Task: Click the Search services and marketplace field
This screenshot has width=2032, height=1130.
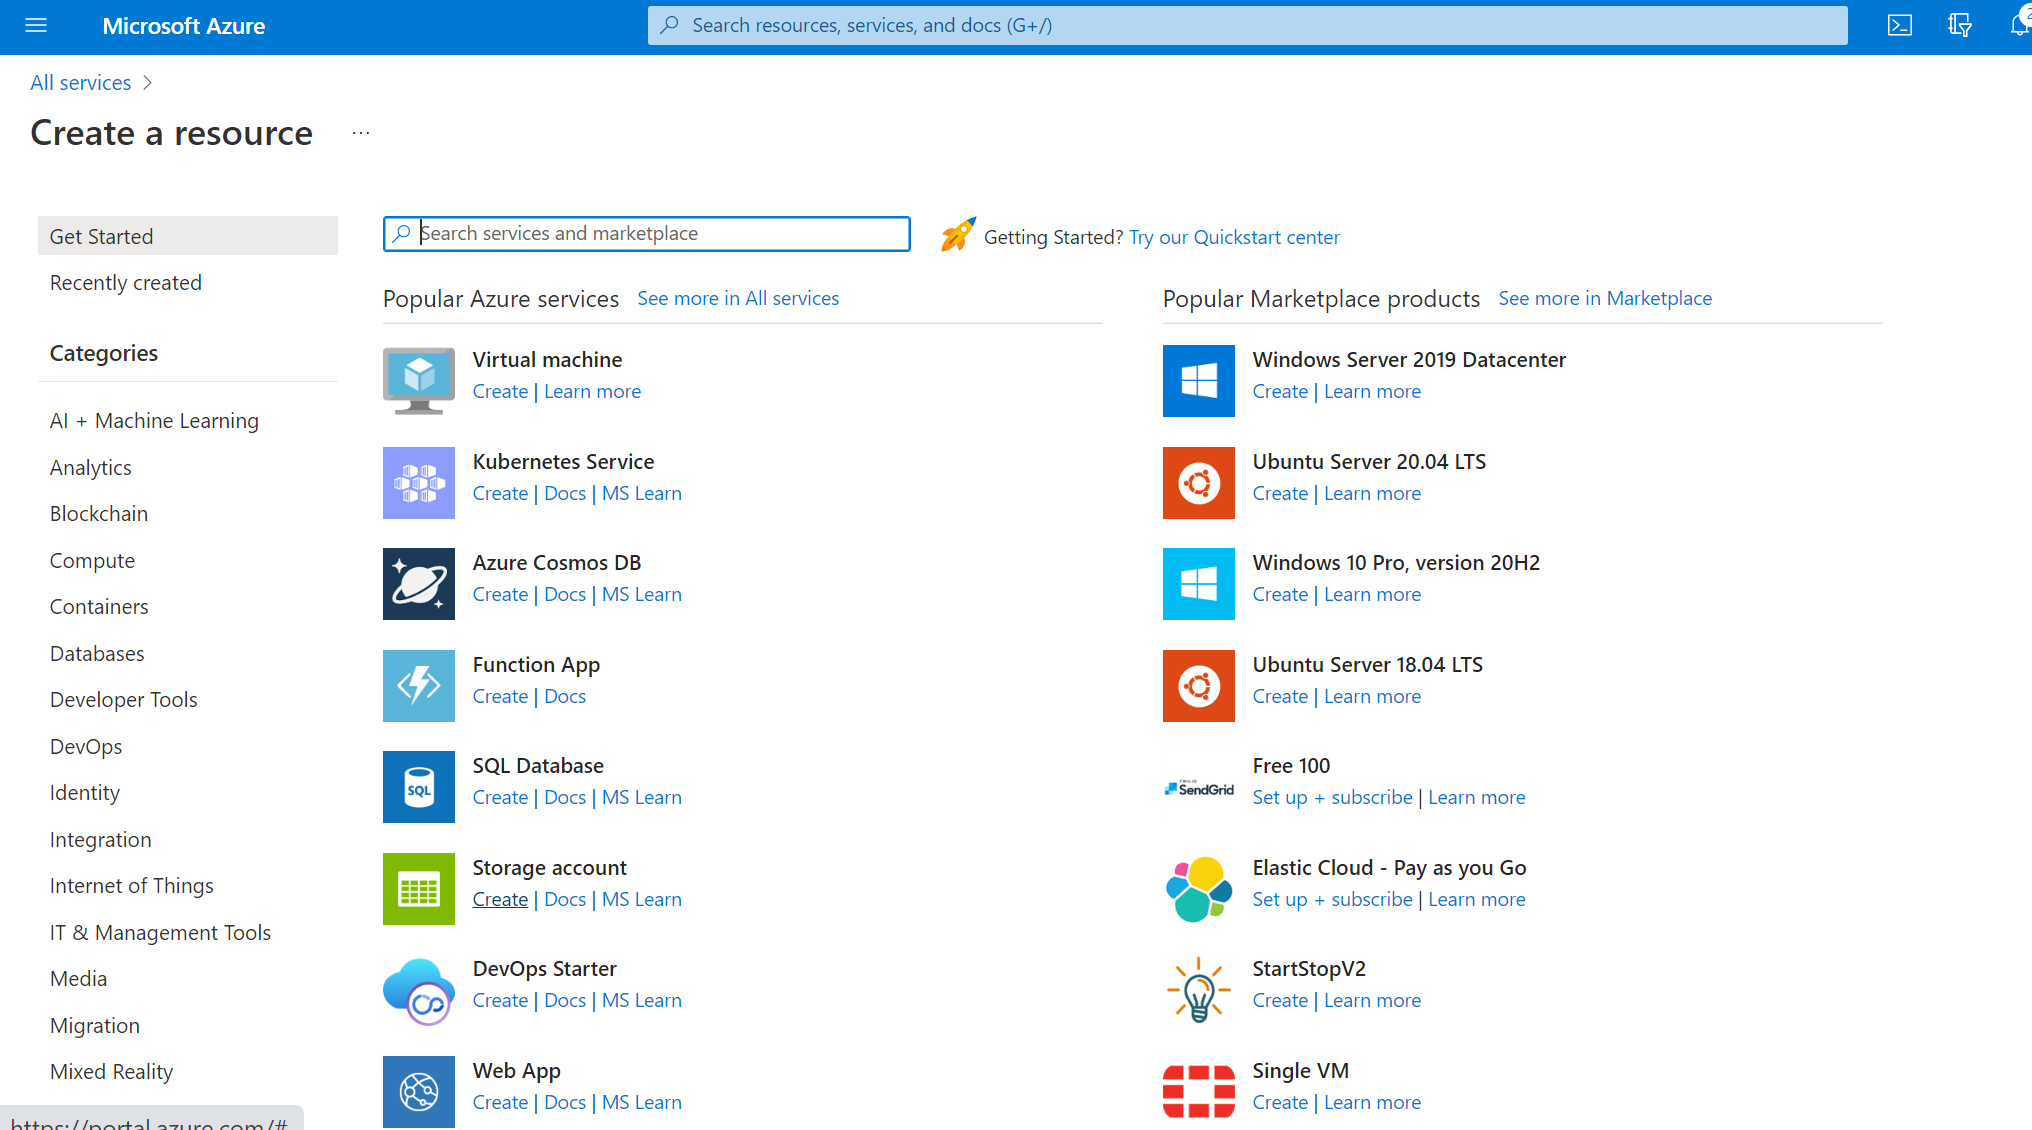Action: pos(646,233)
